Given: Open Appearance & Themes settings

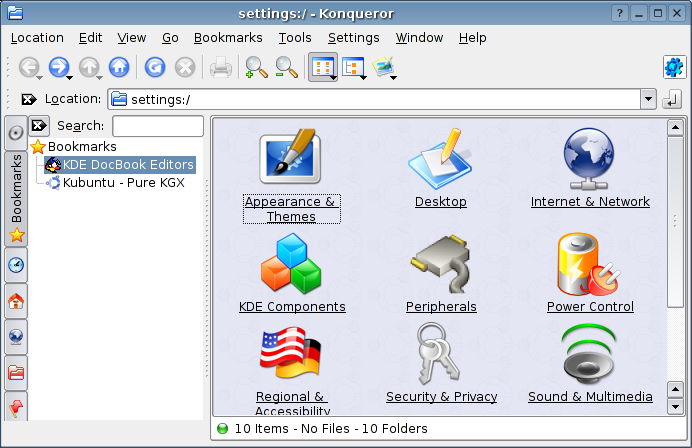Looking at the screenshot, I should [x=291, y=175].
